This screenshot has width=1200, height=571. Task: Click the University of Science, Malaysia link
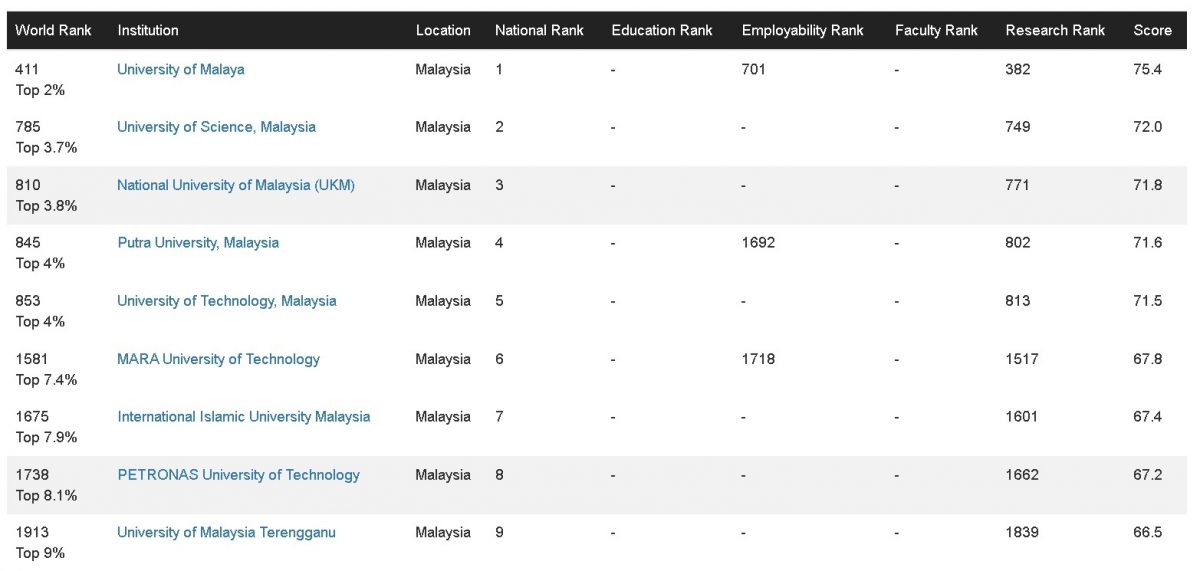coord(216,127)
